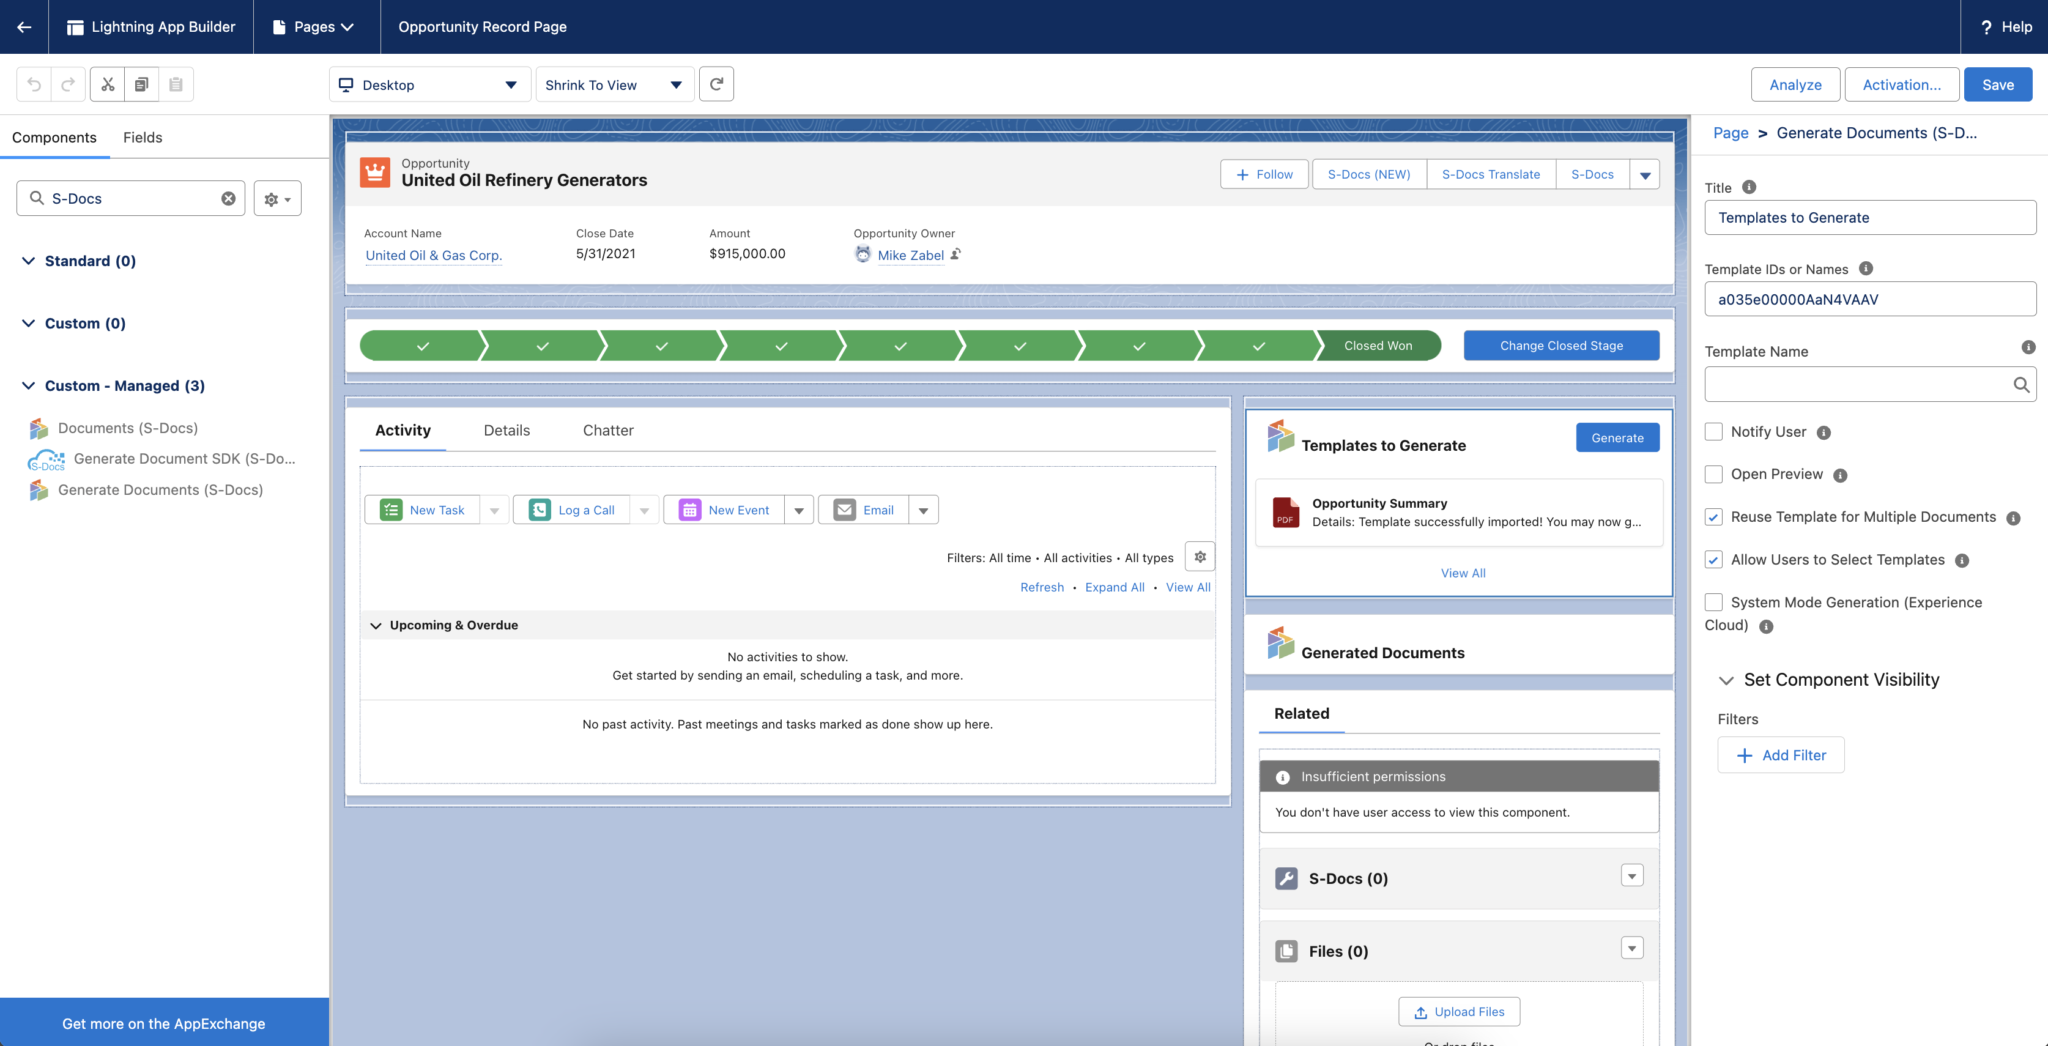Click the Template Name search magnifier
The width and height of the screenshot is (2048, 1046).
(x=2021, y=384)
